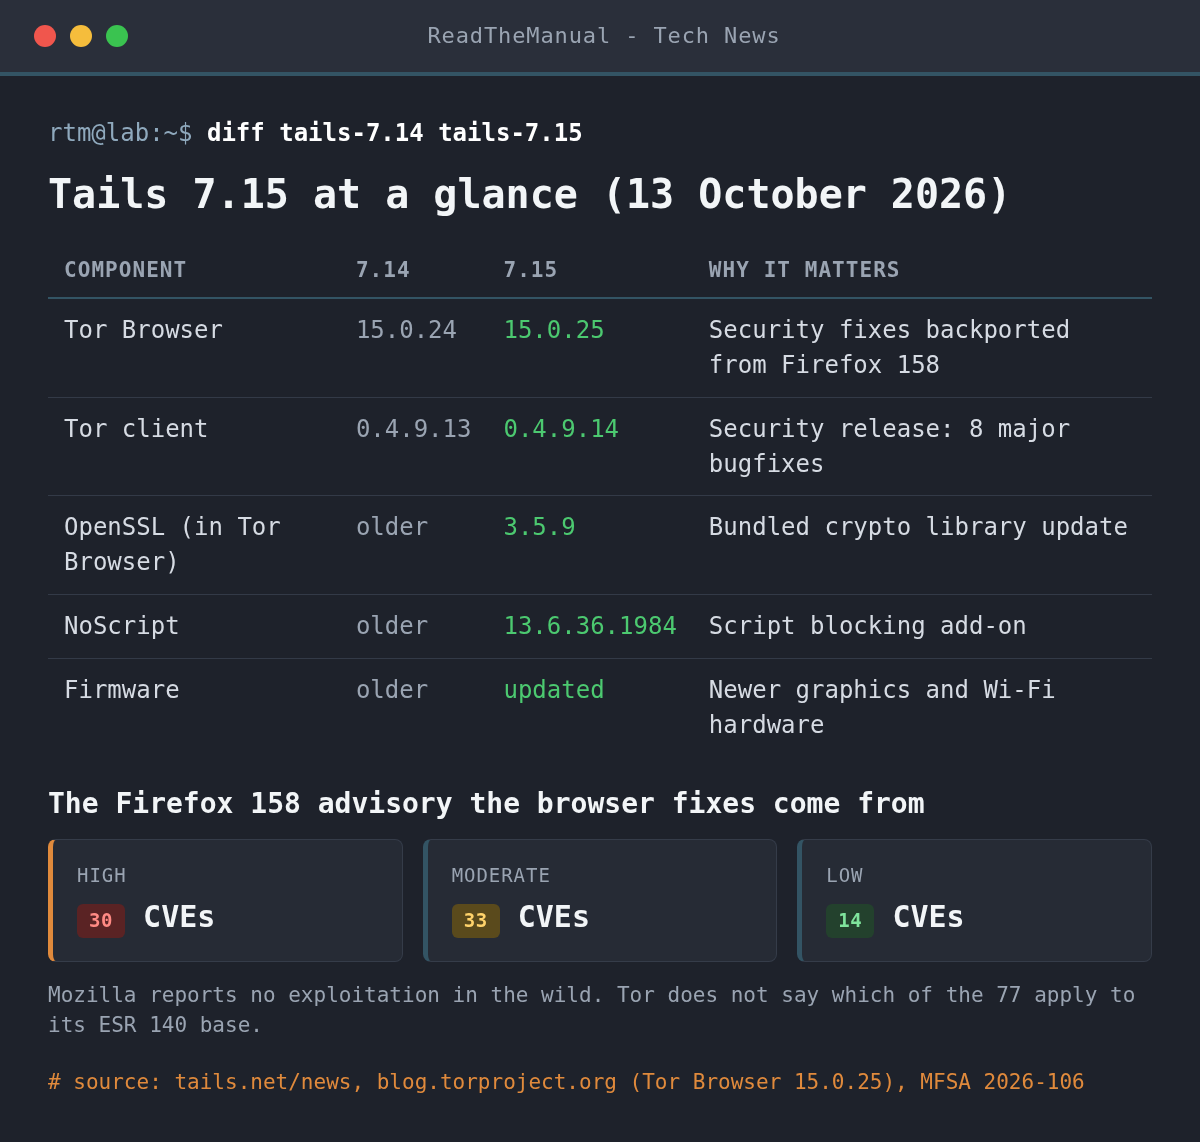Select the Tor client component cell
Viewport: 1200px width, 1142px height.
click(x=136, y=429)
